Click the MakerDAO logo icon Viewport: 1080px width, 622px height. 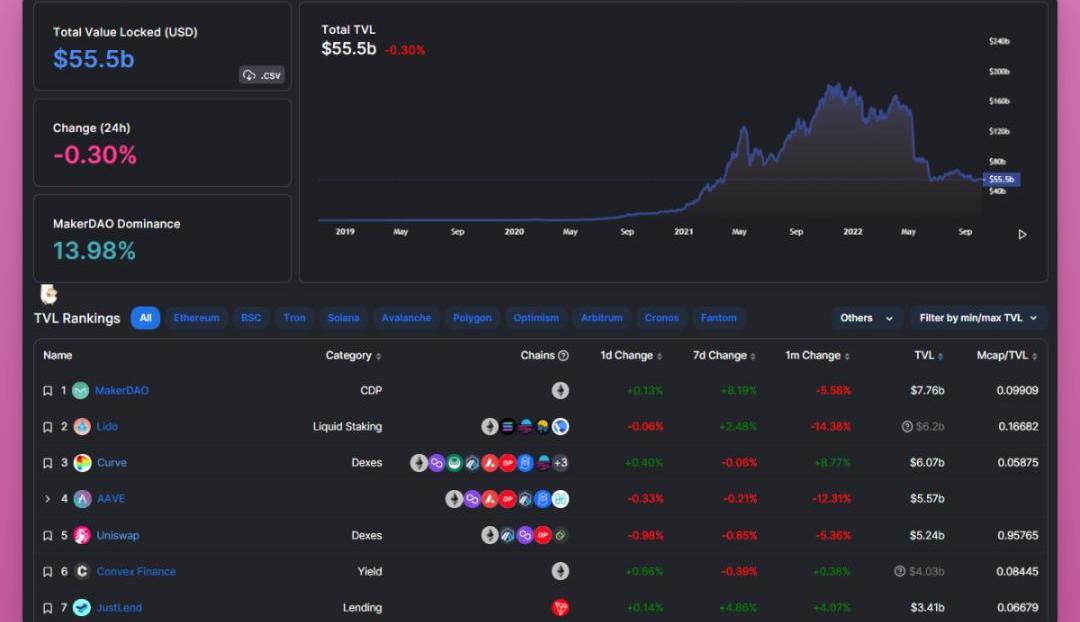pyautogui.click(x=81, y=390)
